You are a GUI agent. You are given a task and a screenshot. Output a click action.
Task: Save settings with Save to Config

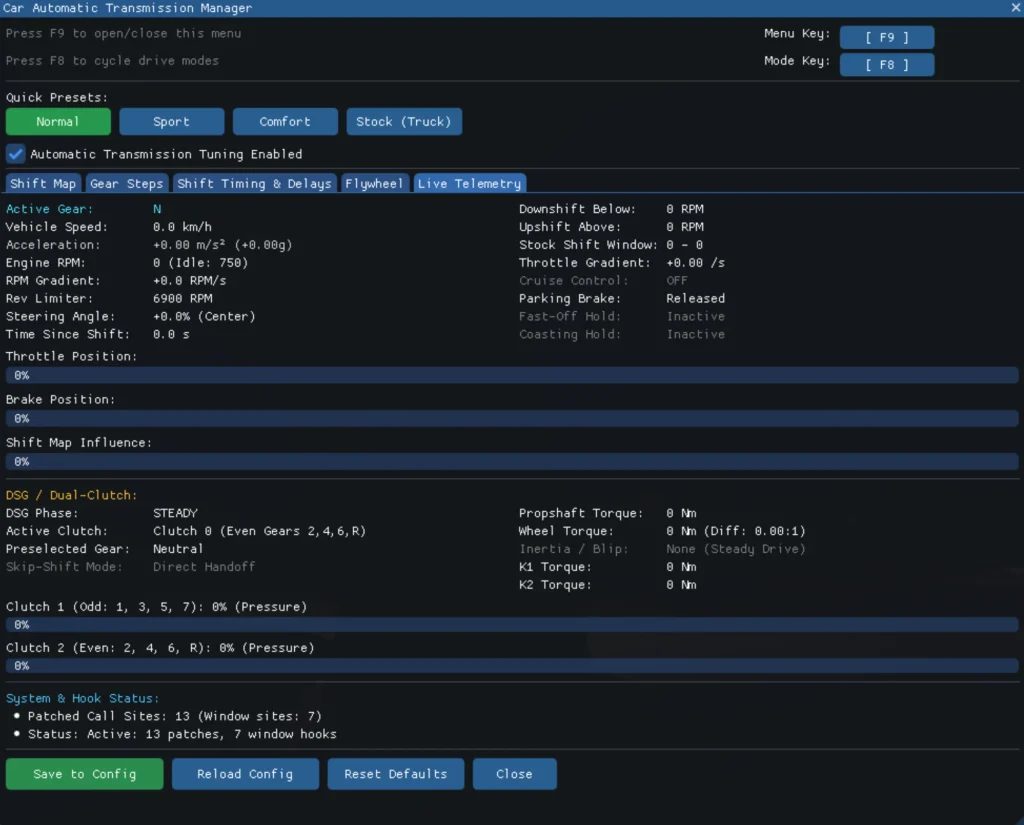tap(85, 774)
